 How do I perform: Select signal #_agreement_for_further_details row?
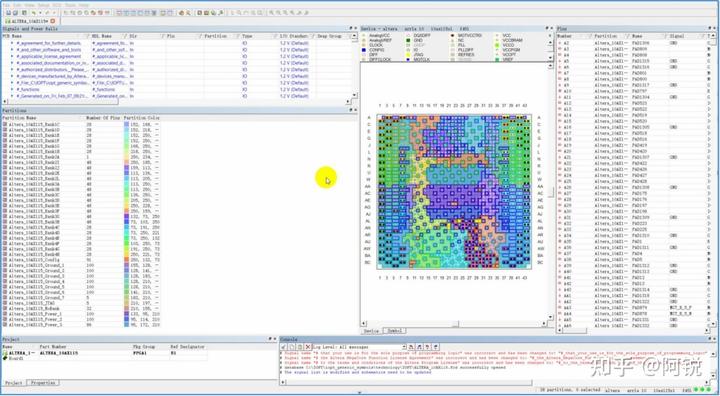coord(177,43)
